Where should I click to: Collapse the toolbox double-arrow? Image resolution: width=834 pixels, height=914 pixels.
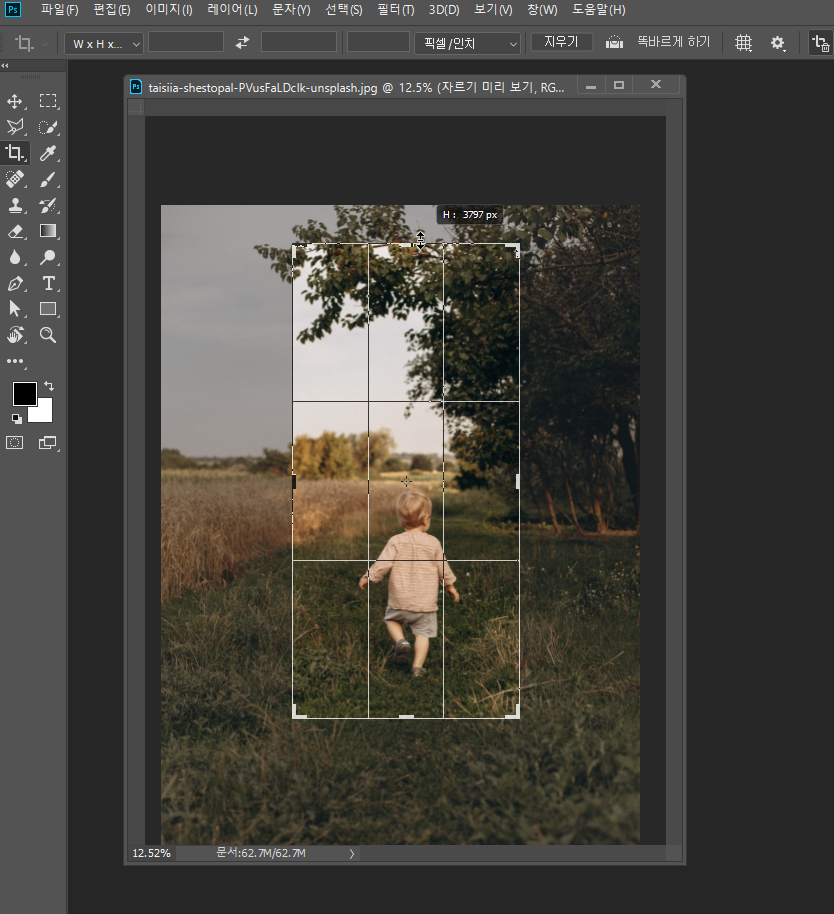[5, 66]
